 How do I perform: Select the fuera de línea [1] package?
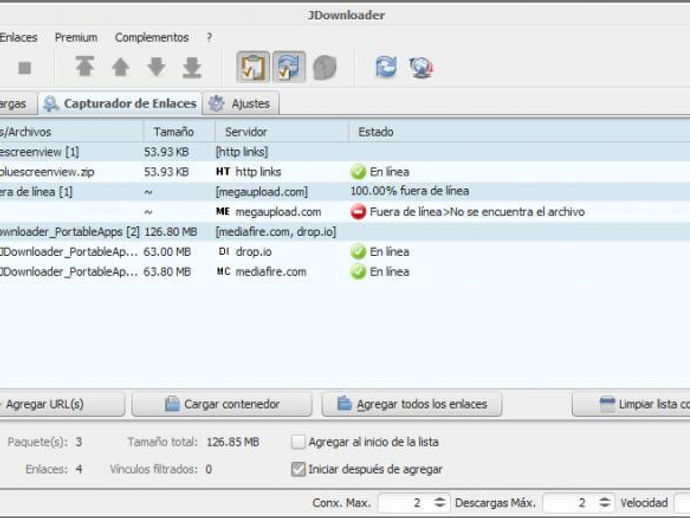coord(345,191)
